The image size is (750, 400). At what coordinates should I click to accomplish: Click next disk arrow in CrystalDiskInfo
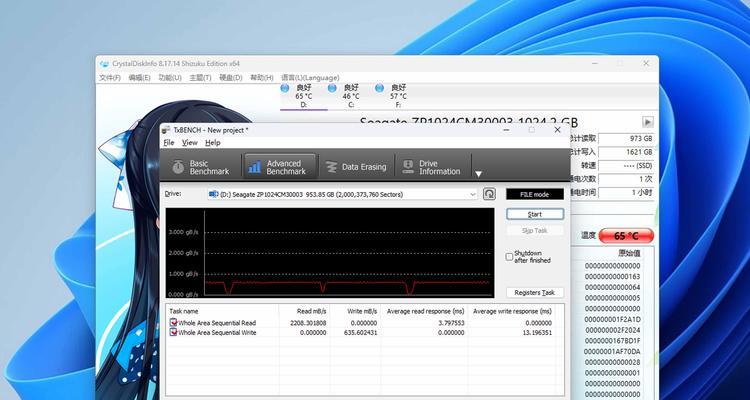click(x=648, y=122)
